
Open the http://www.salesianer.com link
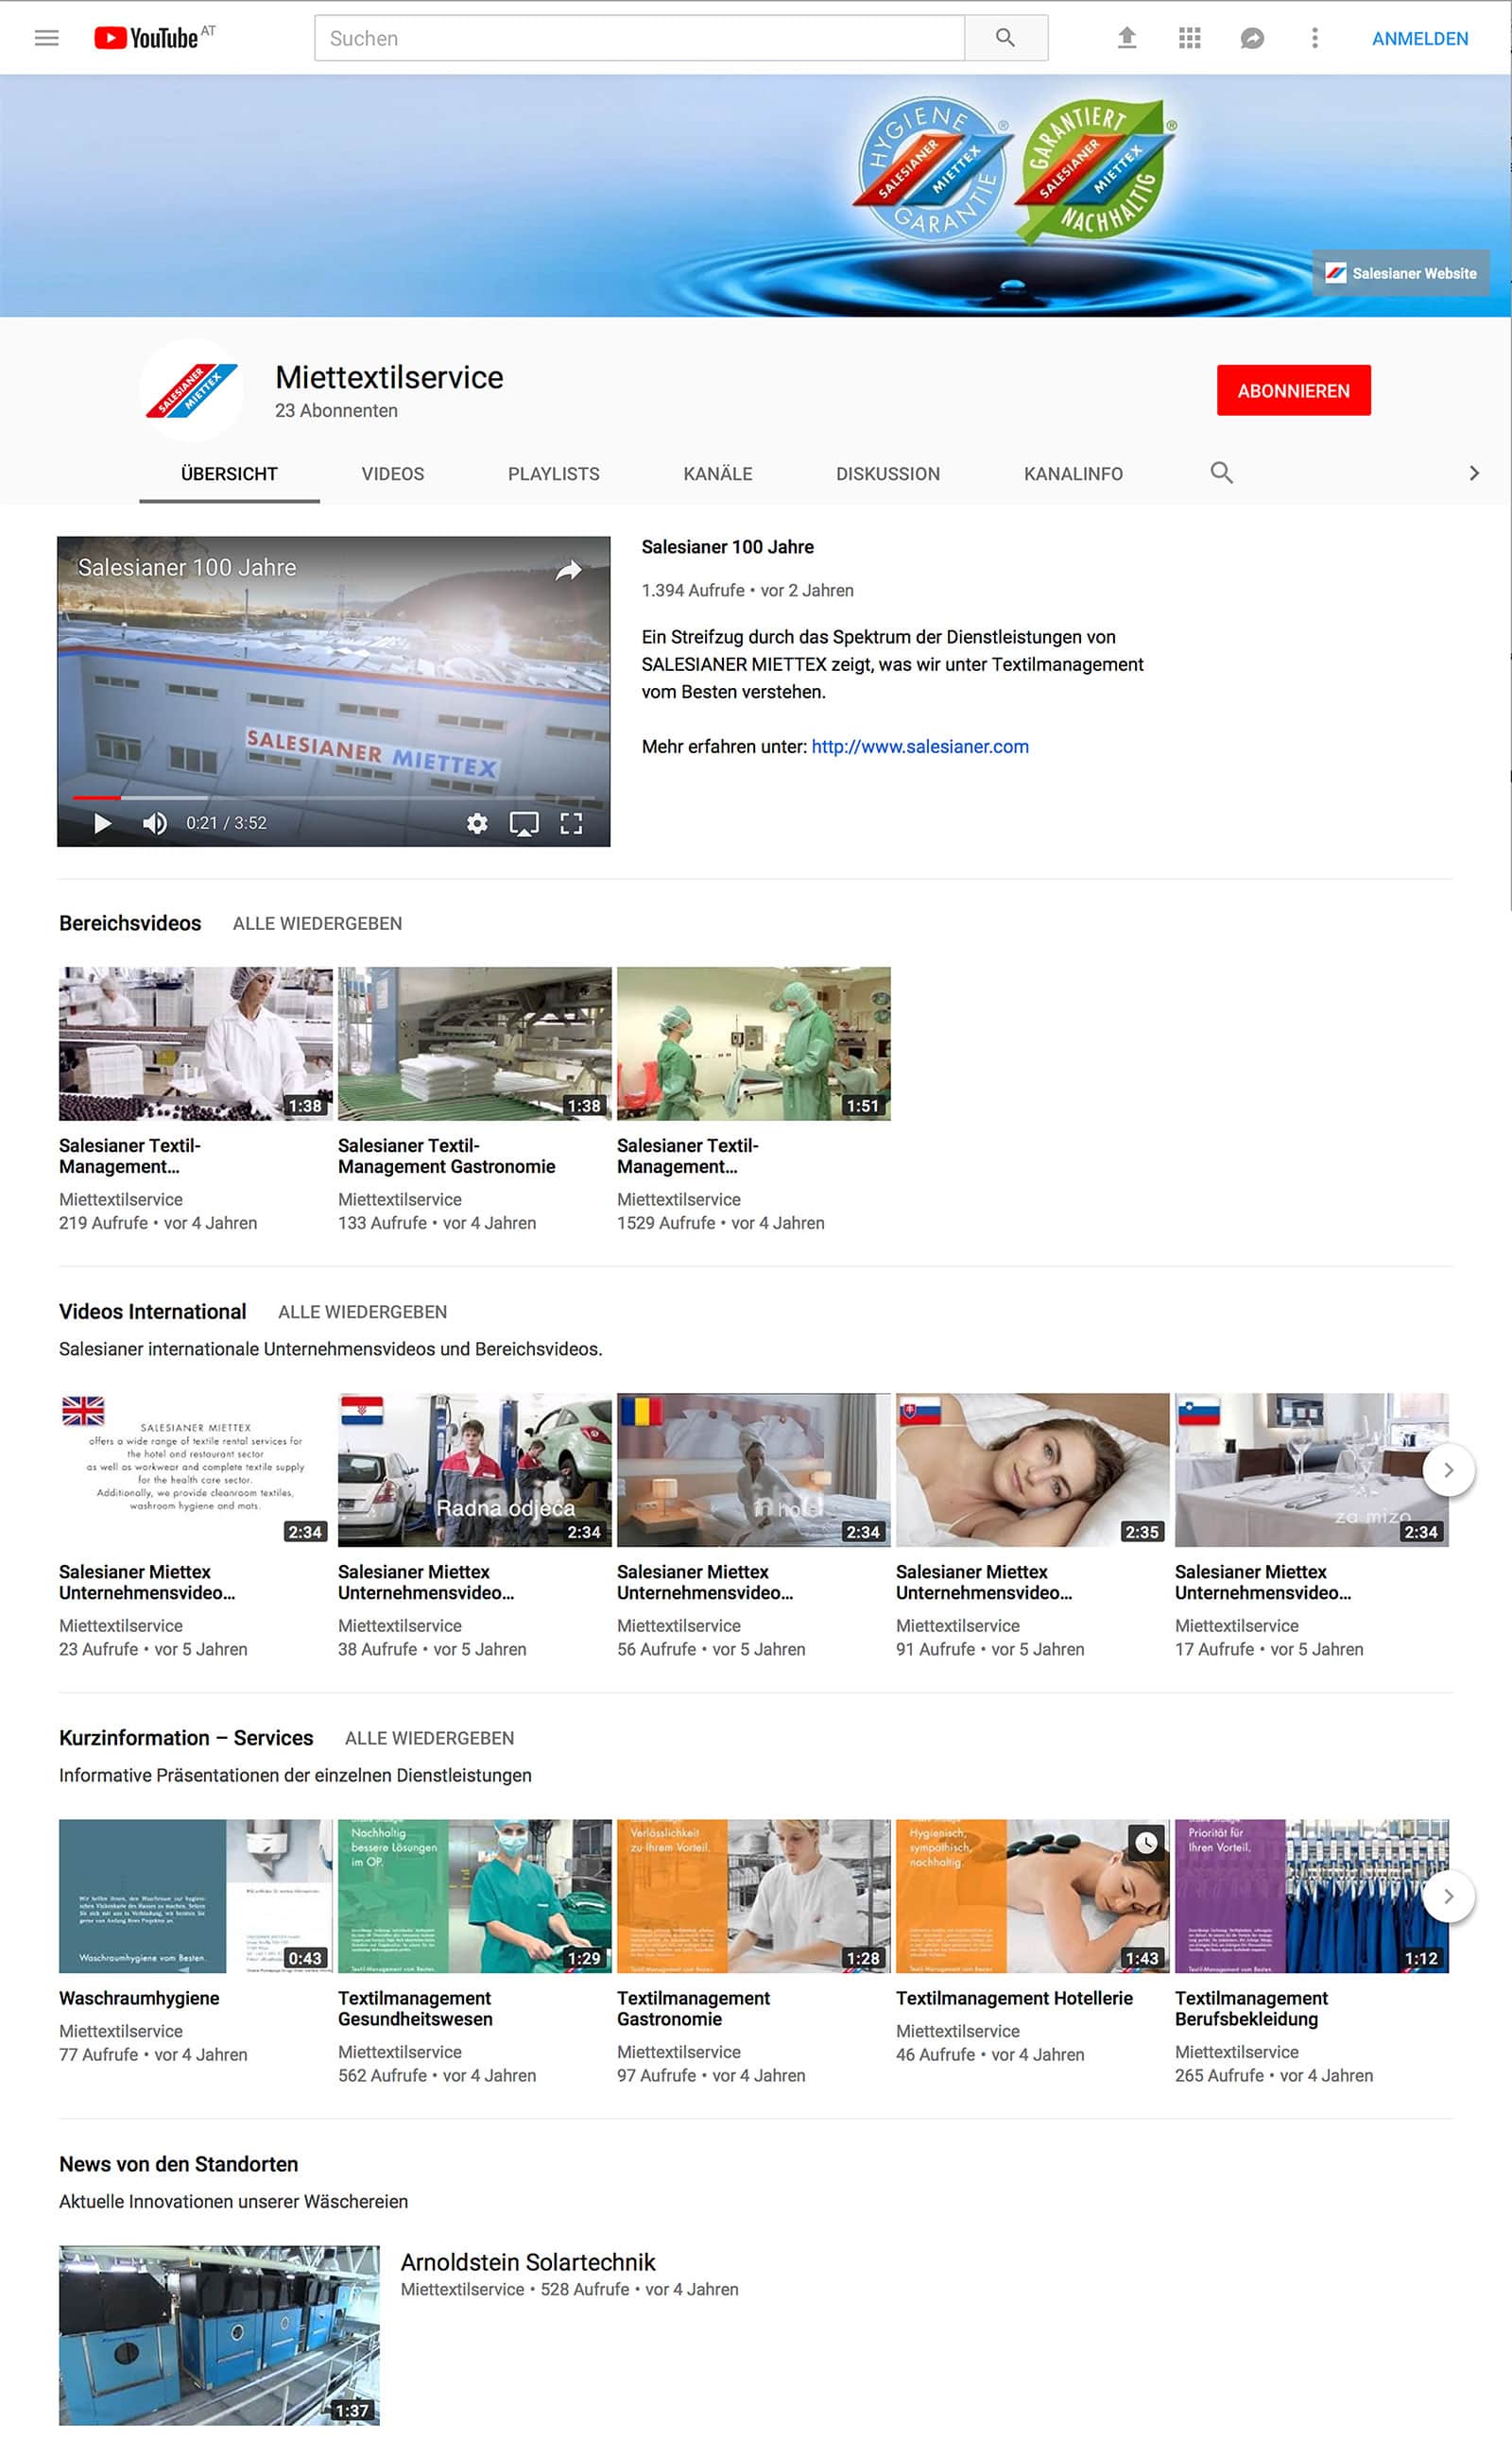click(x=920, y=746)
